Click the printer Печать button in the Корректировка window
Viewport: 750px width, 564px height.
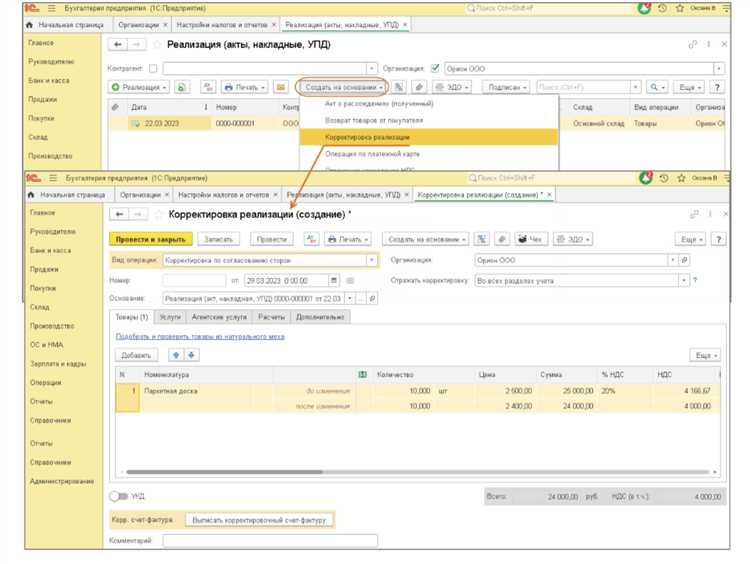click(x=348, y=239)
